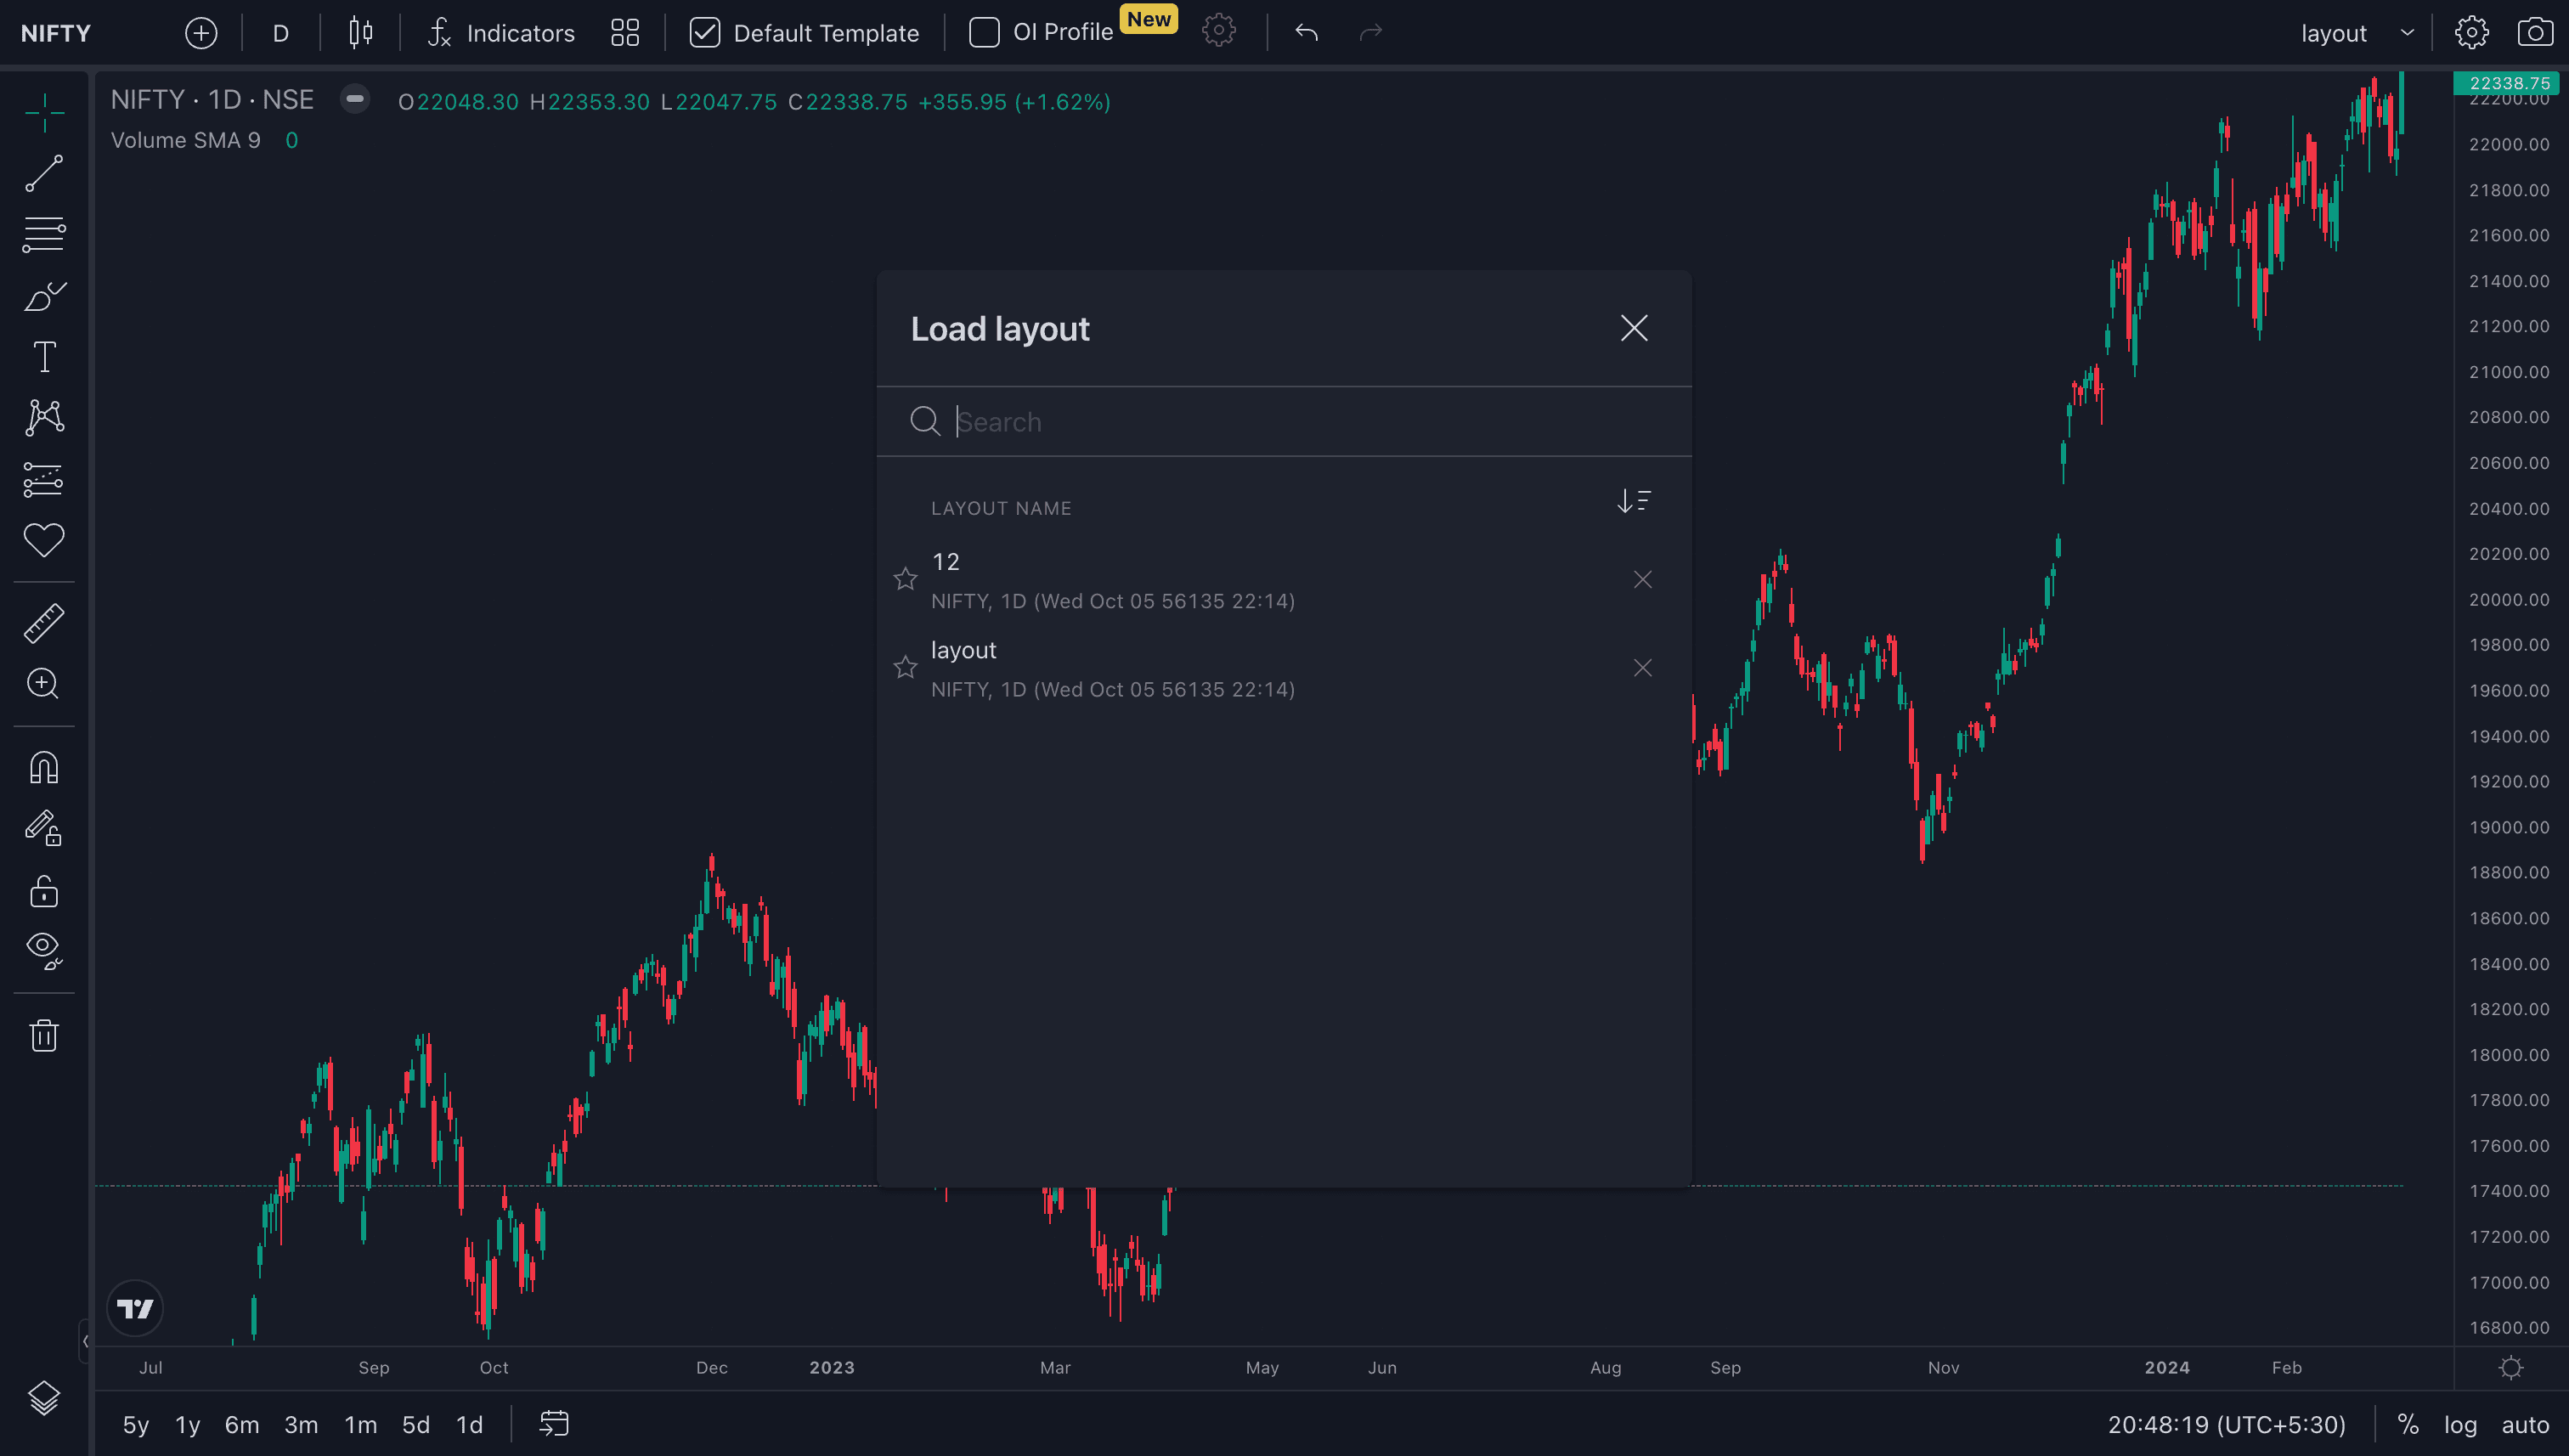Switch the price scale to log
The image size is (2569, 1456).
click(x=2460, y=1424)
